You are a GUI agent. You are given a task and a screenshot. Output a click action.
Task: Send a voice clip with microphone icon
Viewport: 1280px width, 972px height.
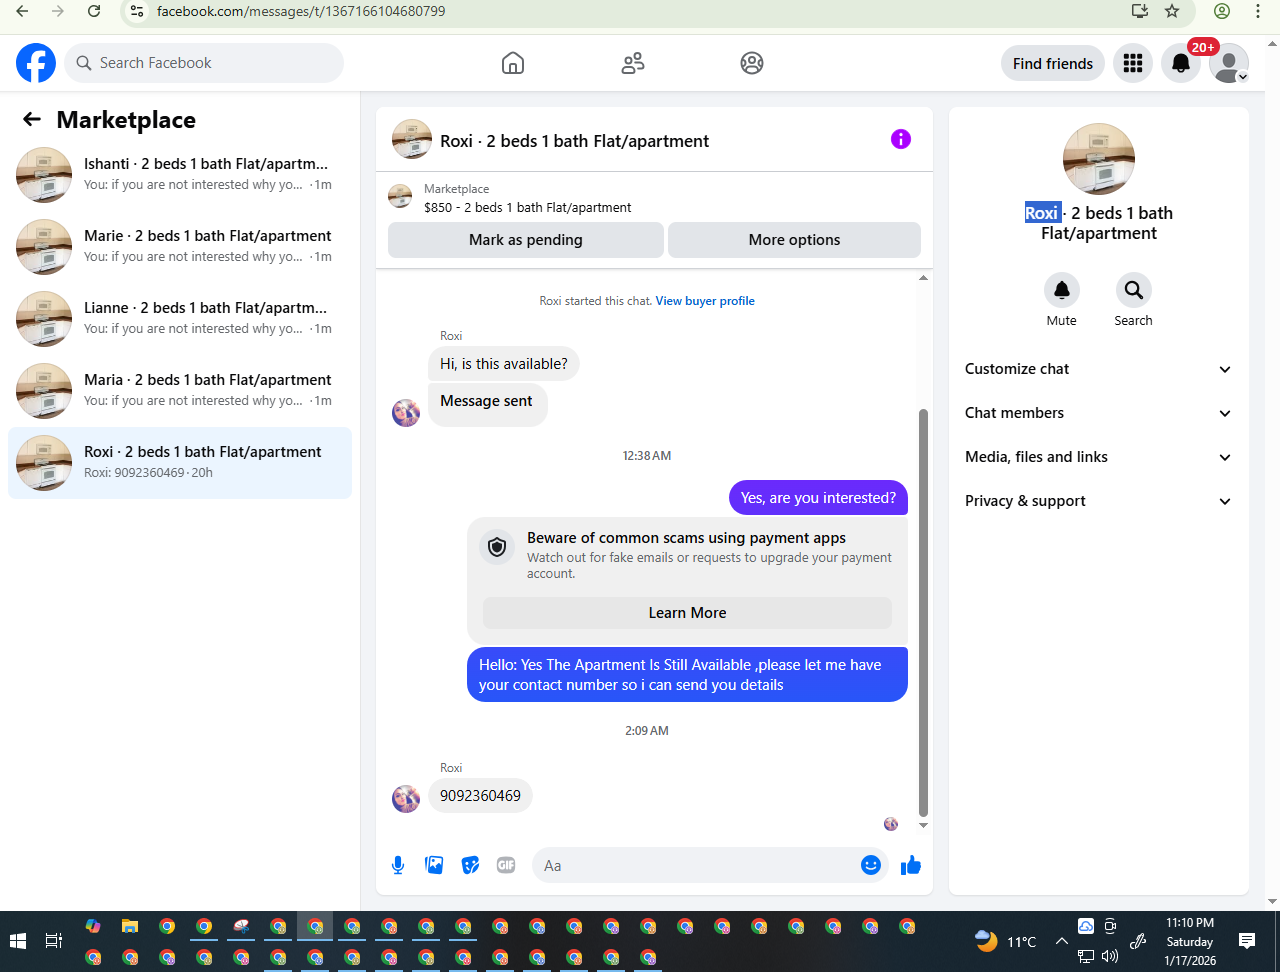398,865
